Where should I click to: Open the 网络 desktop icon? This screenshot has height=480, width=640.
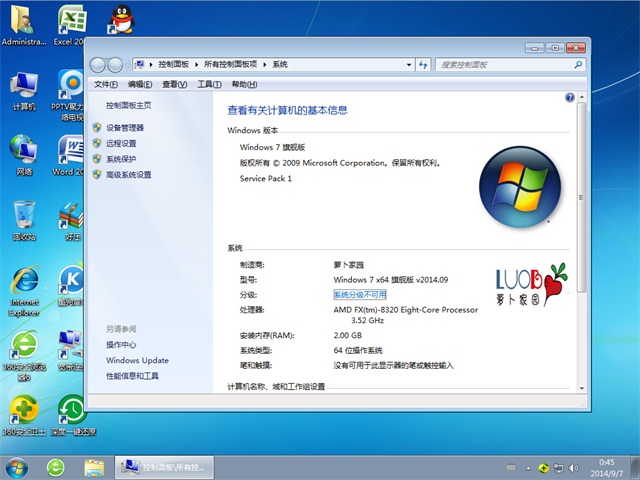[x=24, y=156]
